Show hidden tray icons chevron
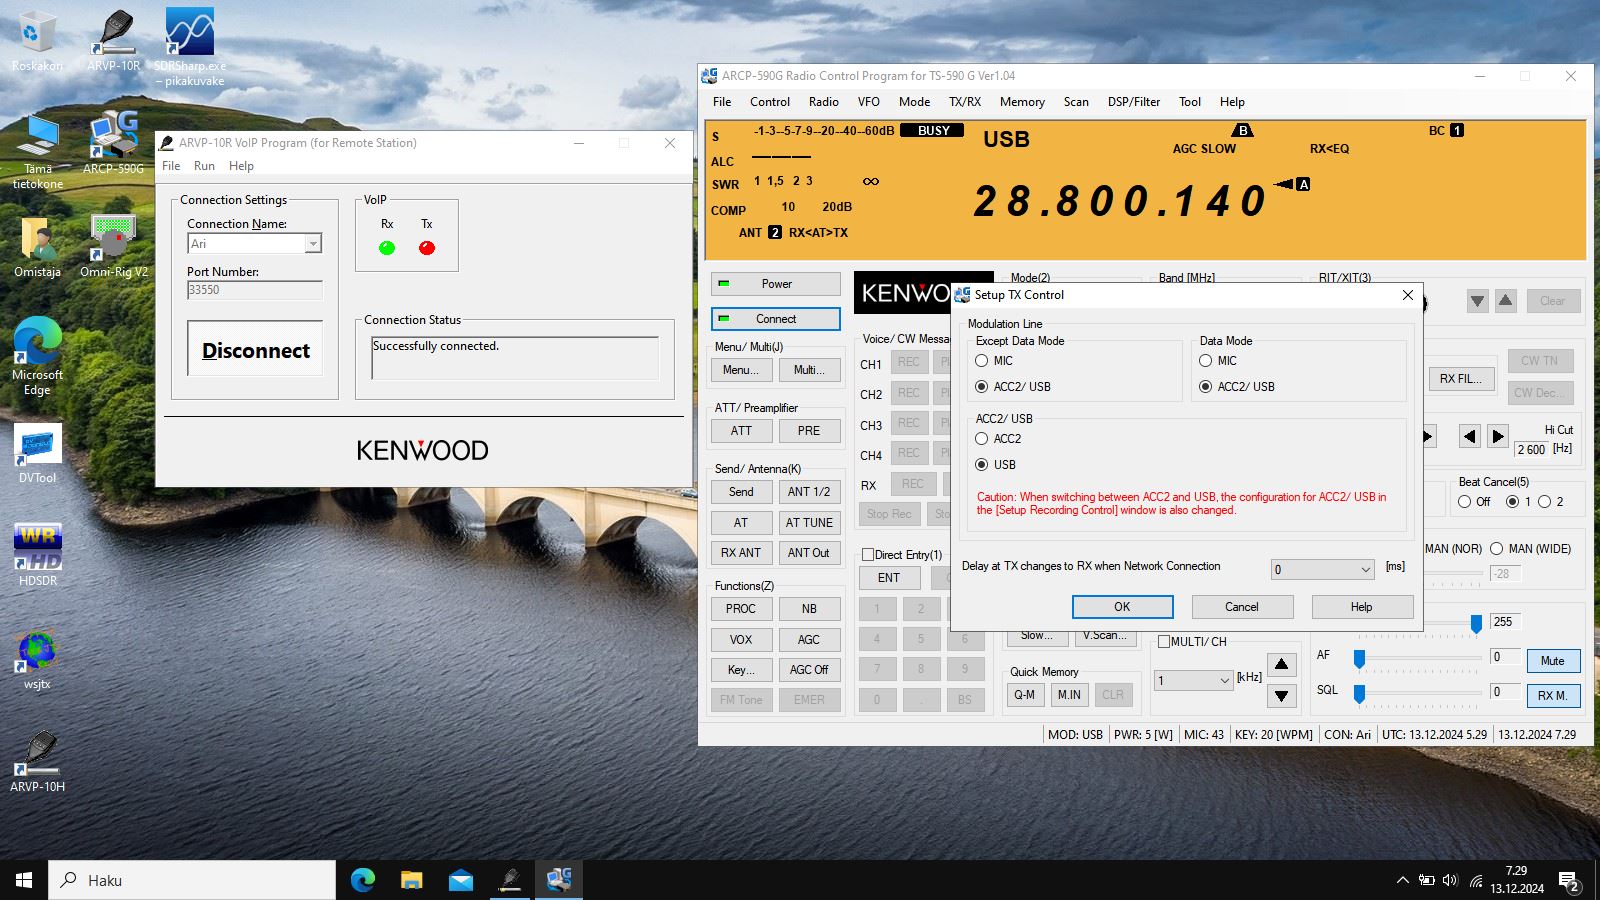This screenshot has width=1600, height=900. tap(1402, 880)
